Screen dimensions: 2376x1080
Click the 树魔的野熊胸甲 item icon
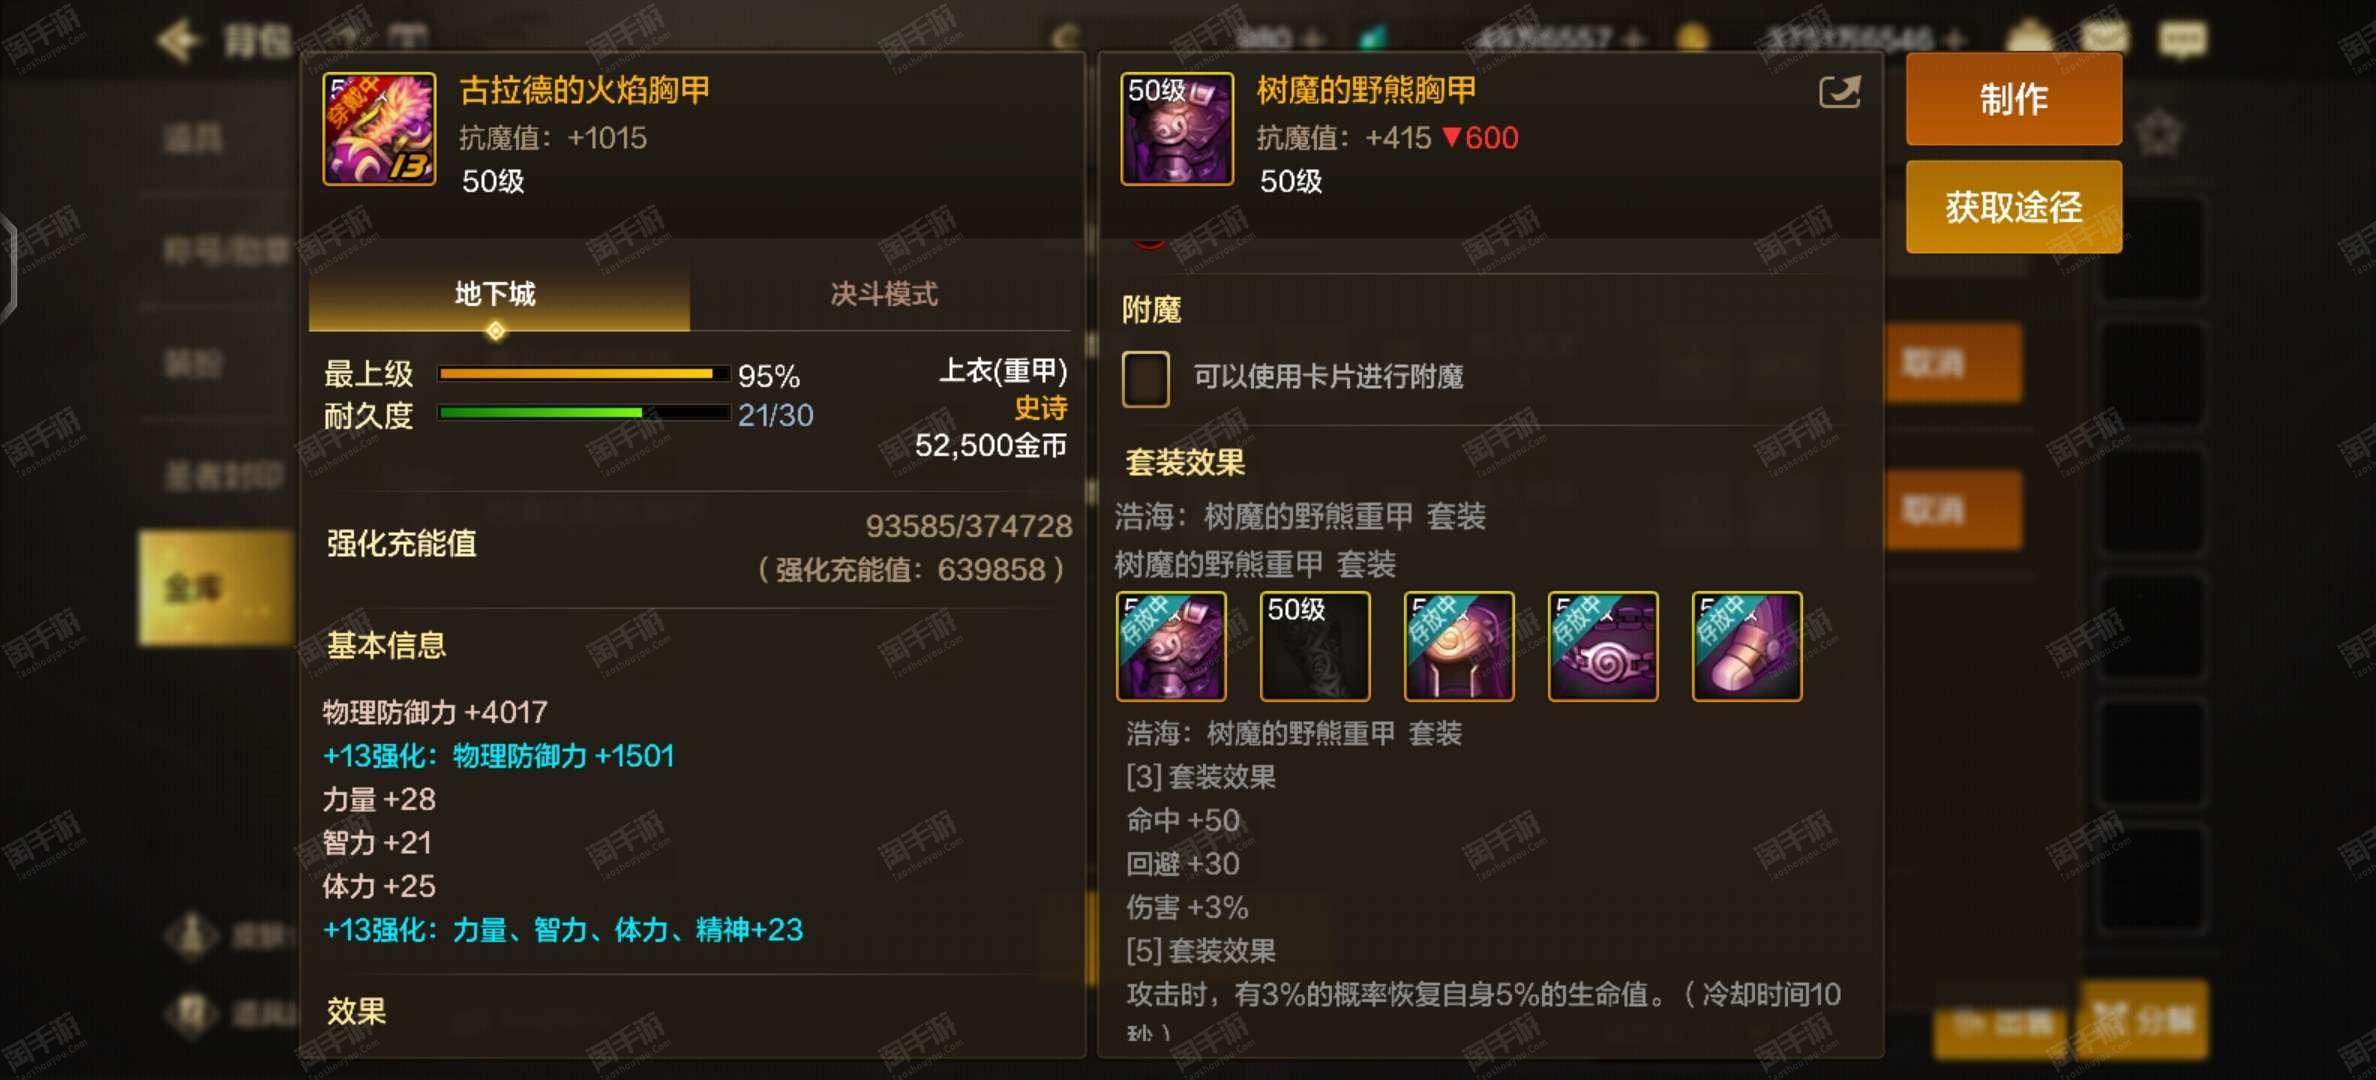click(1177, 129)
